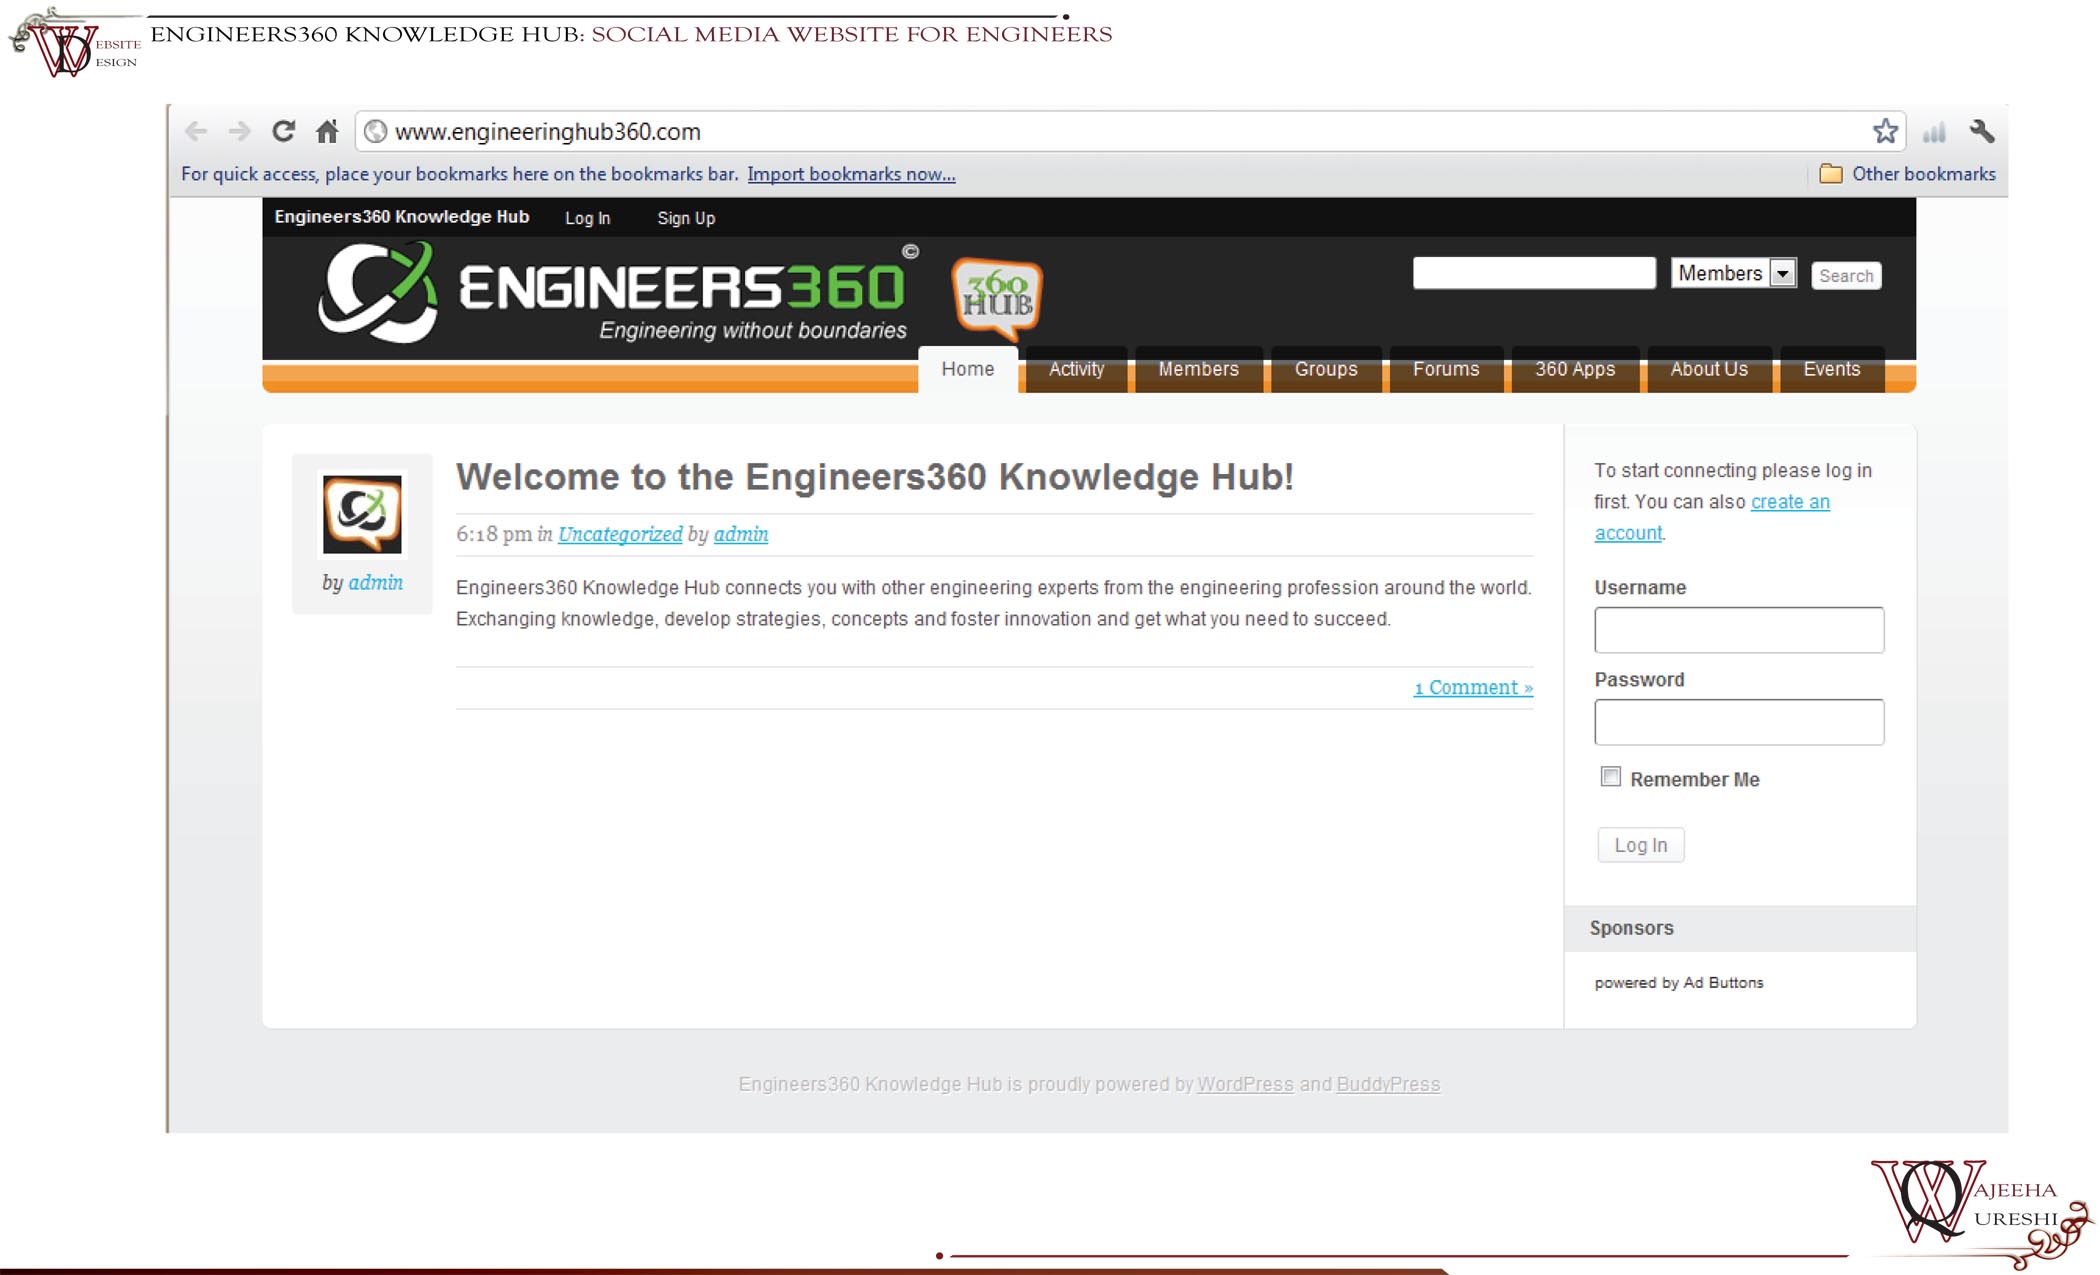Open the wrench settings menu

[1981, 131]
